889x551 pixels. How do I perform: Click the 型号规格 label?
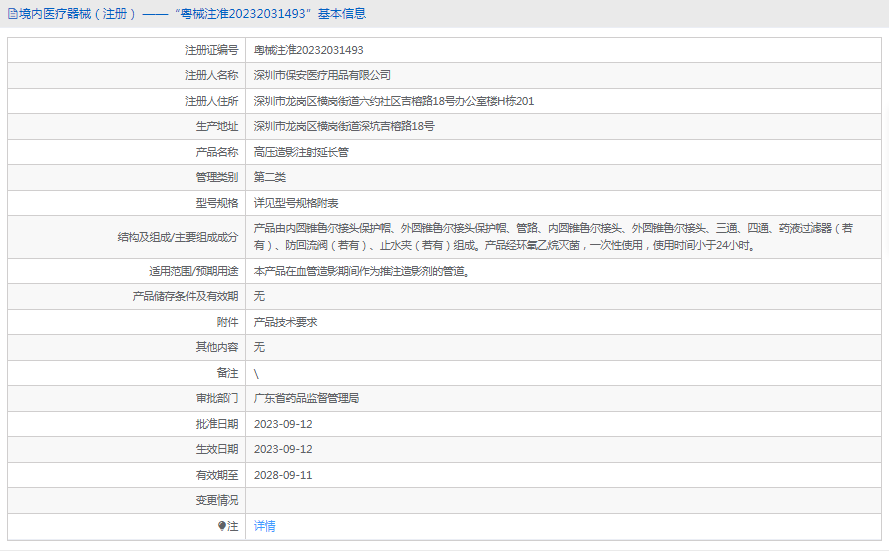coord(217,203)
